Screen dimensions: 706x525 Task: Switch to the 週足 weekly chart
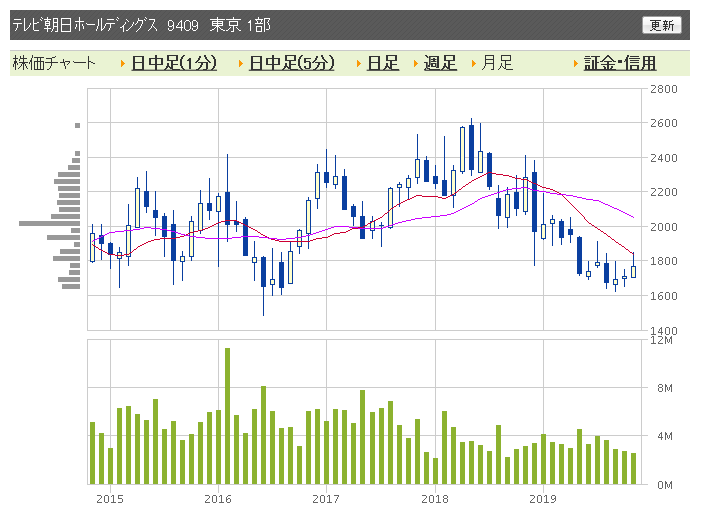(x=440, y=63)
